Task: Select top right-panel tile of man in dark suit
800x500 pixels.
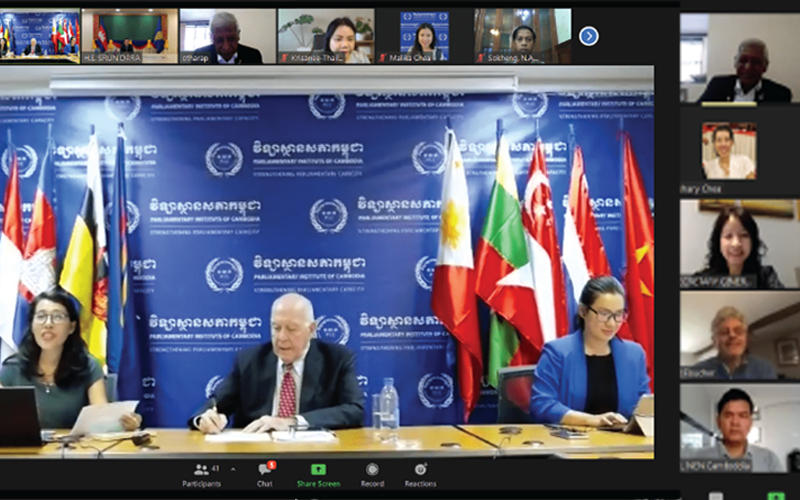Action: click(739, 58)
